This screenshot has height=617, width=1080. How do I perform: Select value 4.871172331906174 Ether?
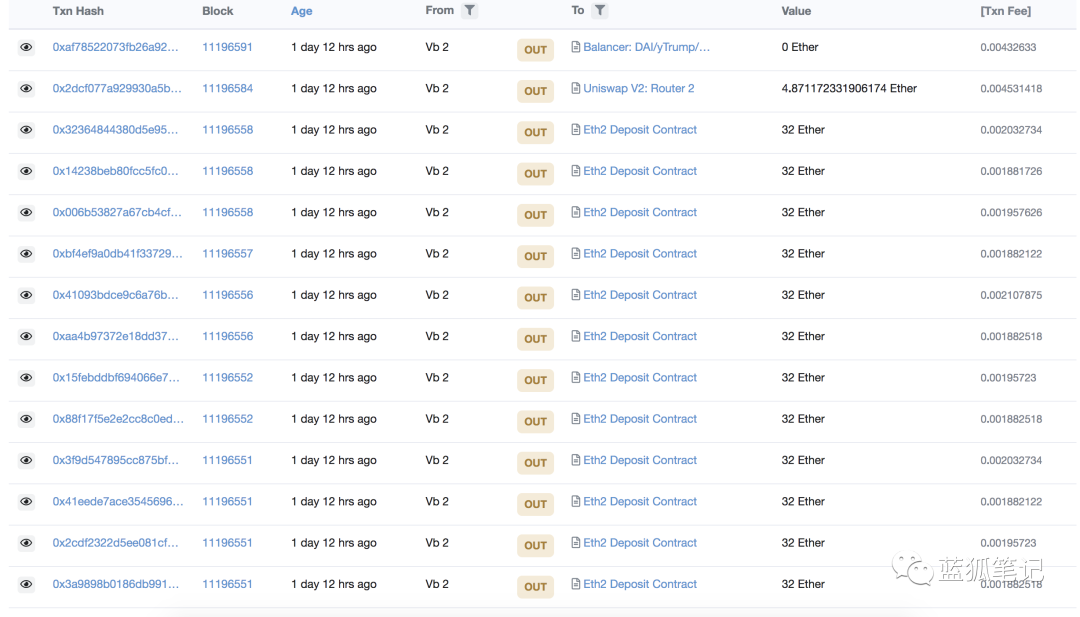click(x=849, y=89)
